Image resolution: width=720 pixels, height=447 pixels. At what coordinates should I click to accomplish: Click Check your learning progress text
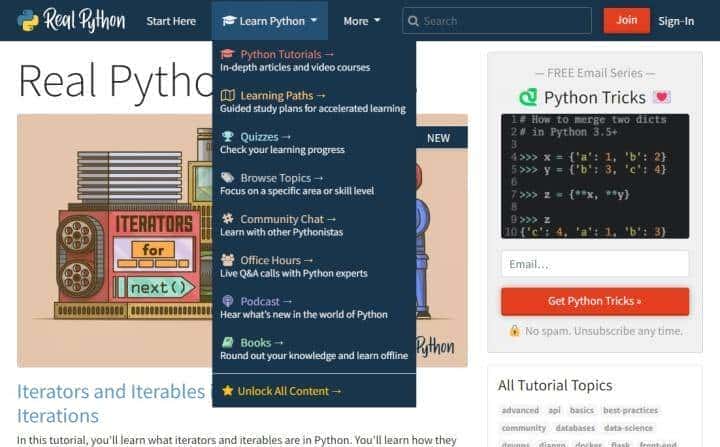(282, 150)
